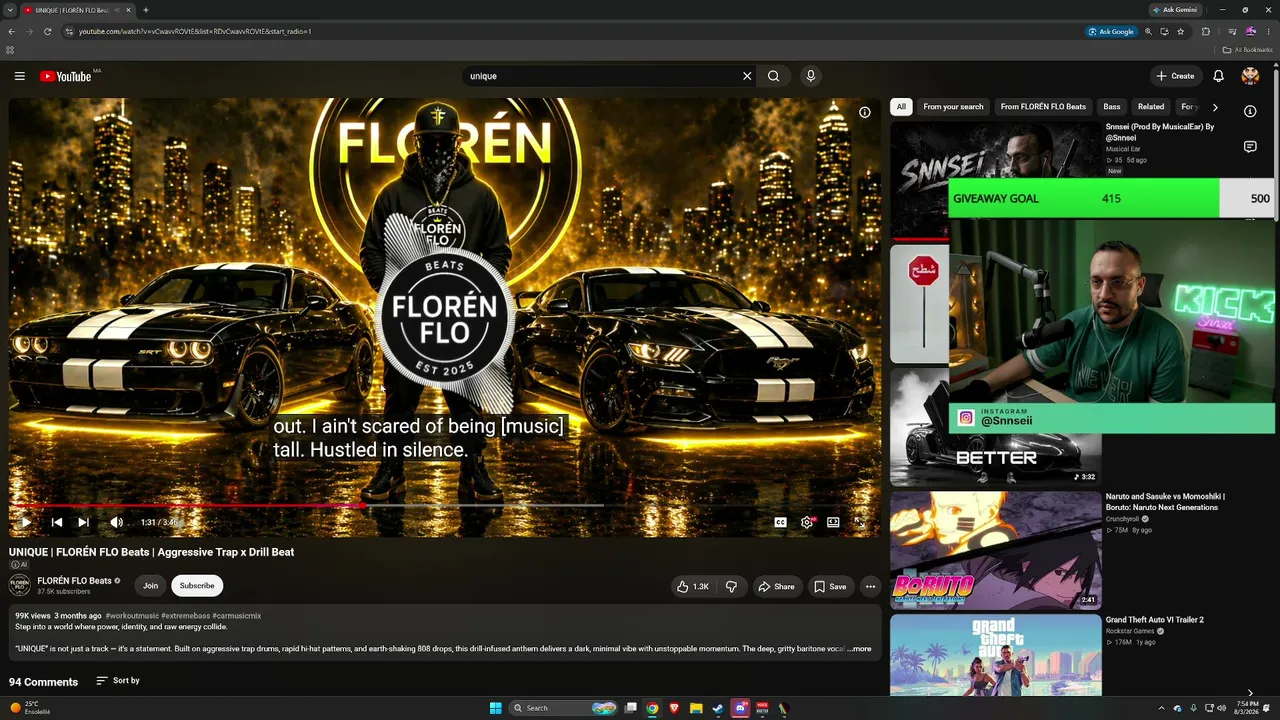Enter fullscreen on the video player
Image resolution: width=1280 pixels, height=720 pixels.
pyautogui.click(x=859, y=522)
